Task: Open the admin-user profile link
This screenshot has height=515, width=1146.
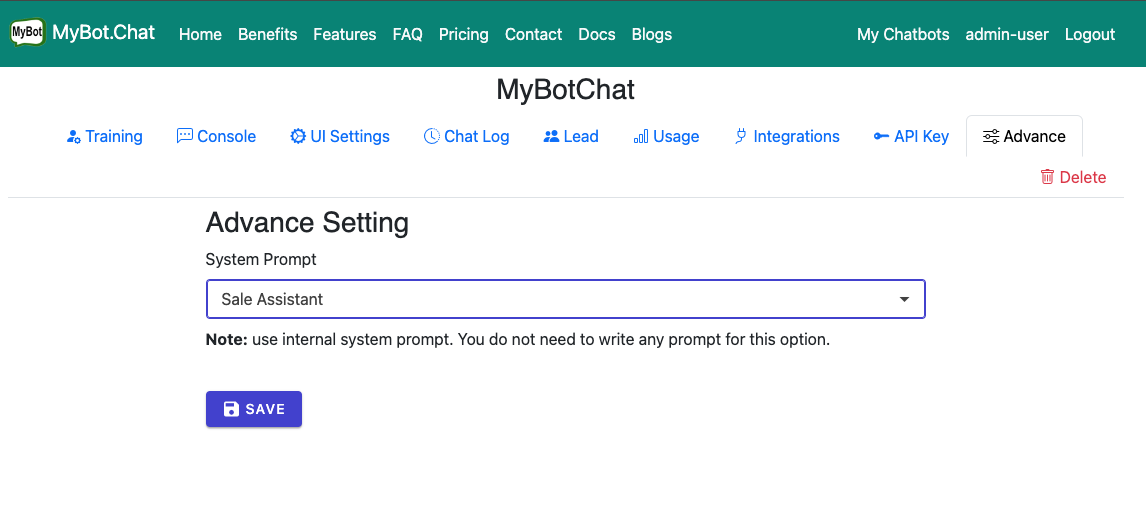Action: (1006, 34)
